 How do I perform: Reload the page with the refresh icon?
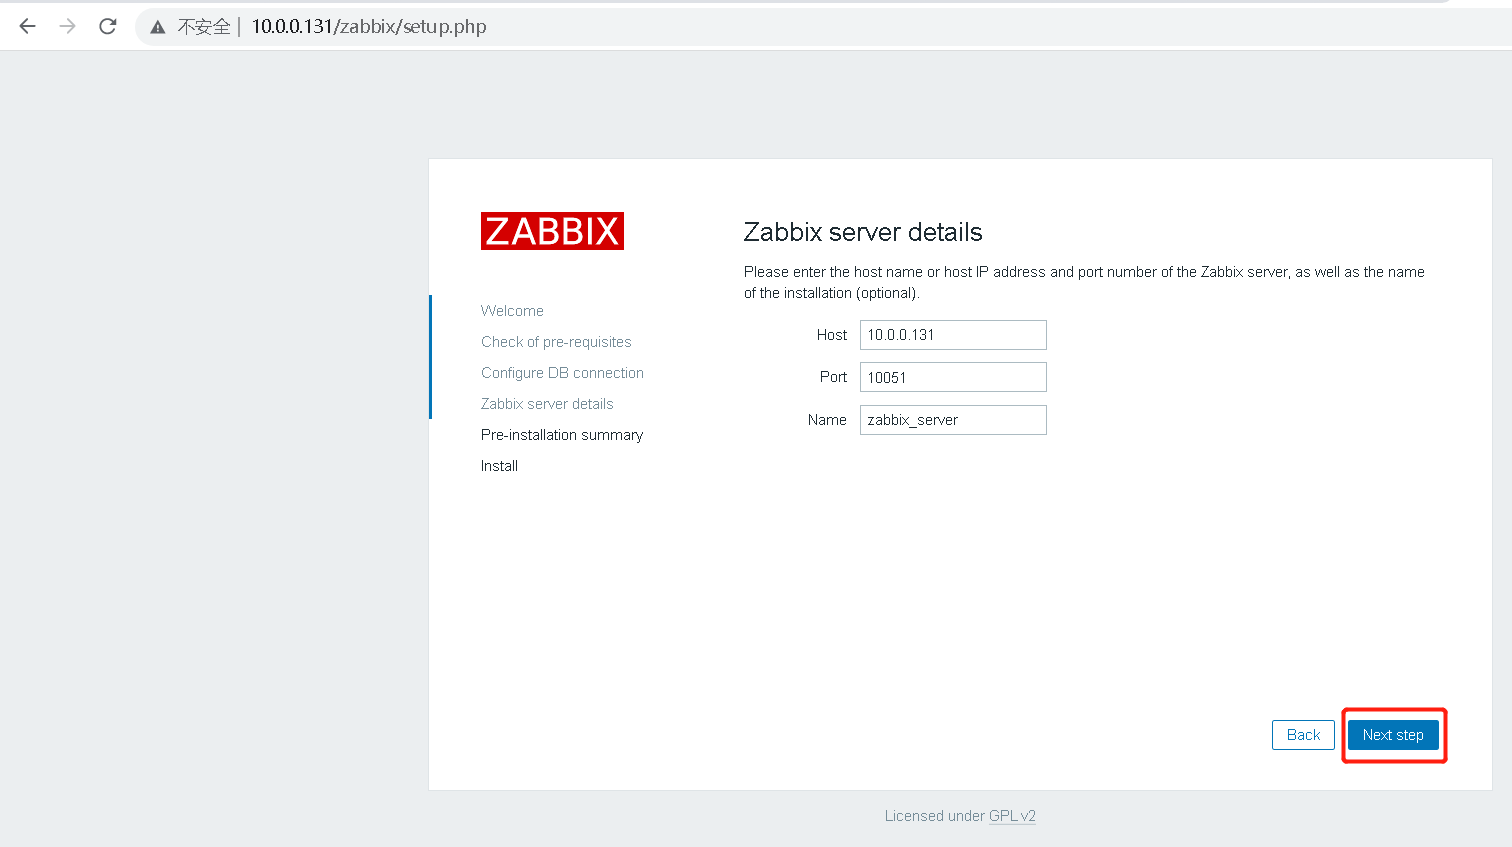[108, 26]
